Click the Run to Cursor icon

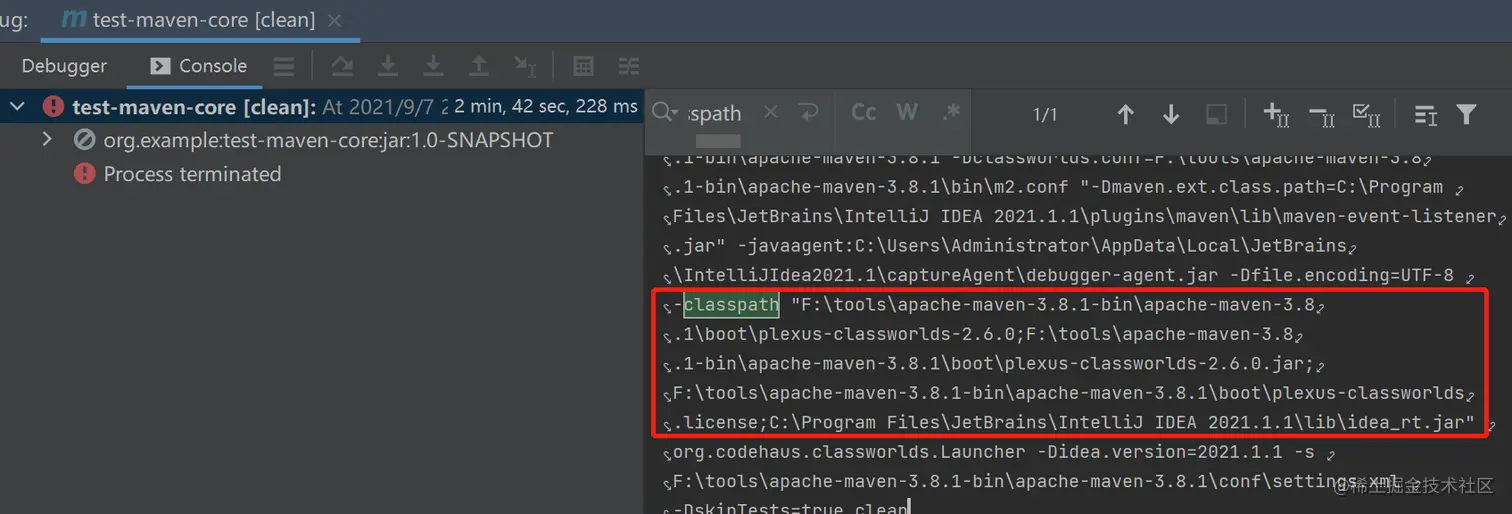(525, 66)
